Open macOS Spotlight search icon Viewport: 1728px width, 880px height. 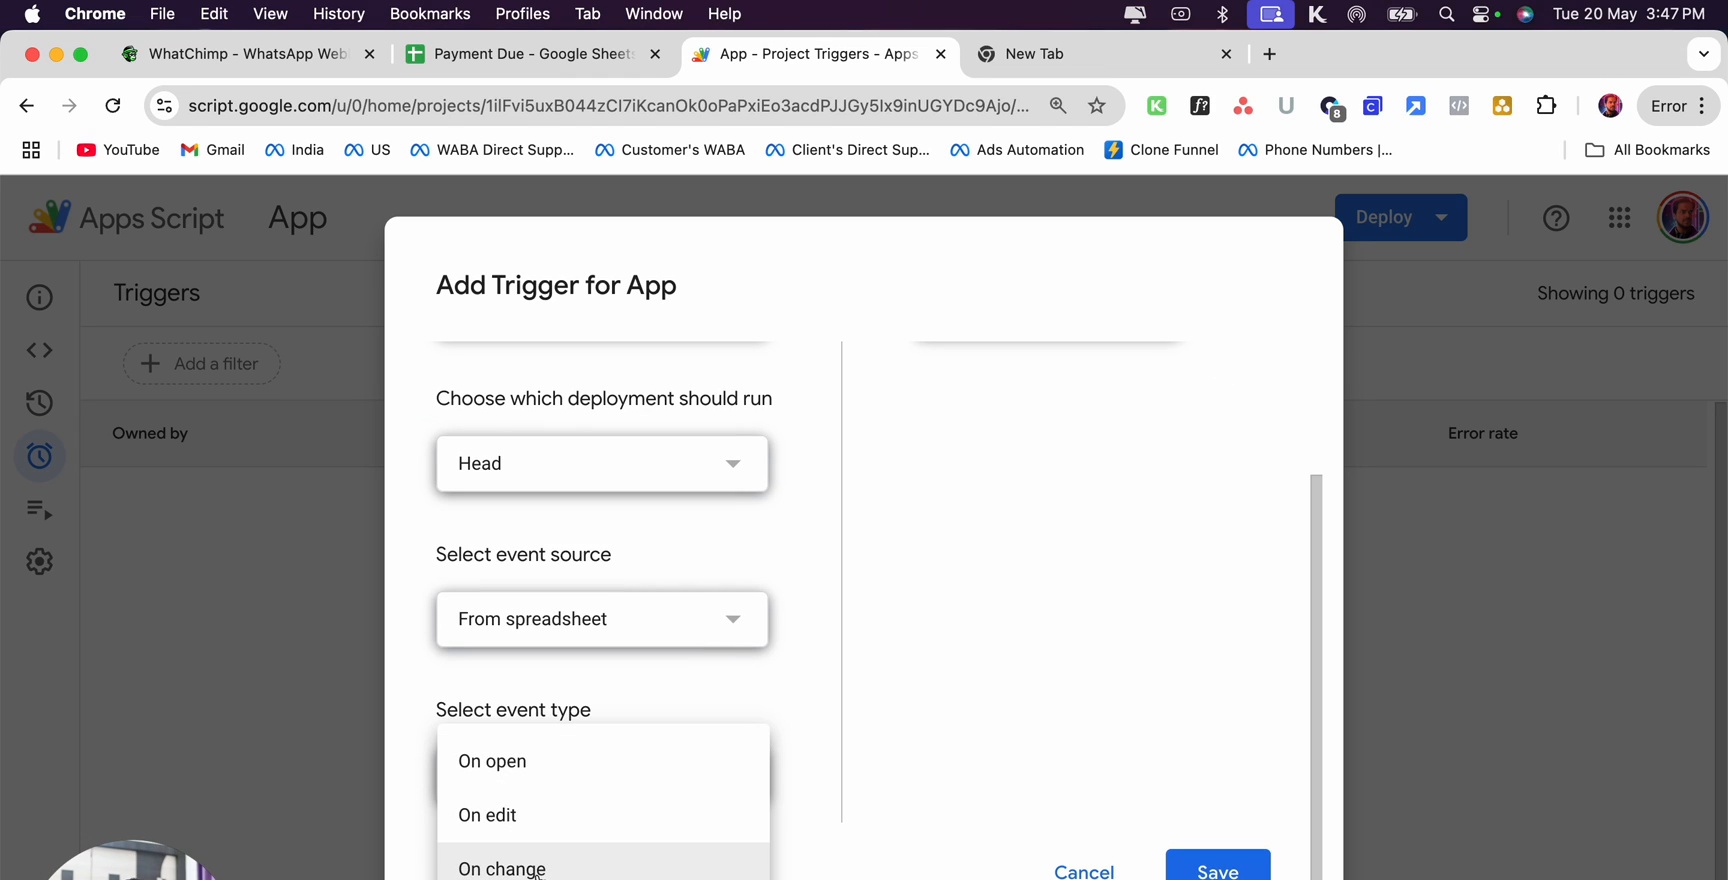pyautogui.click(x=1446, y=14)
